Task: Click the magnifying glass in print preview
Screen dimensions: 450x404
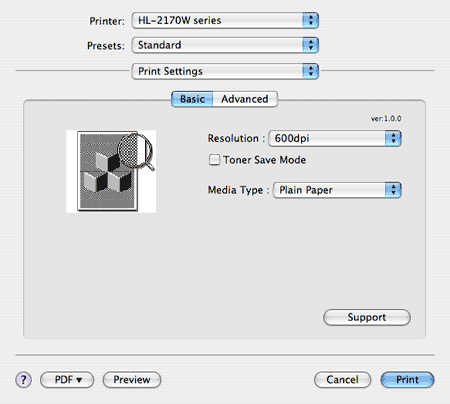Action: click(x=137, y=152)
